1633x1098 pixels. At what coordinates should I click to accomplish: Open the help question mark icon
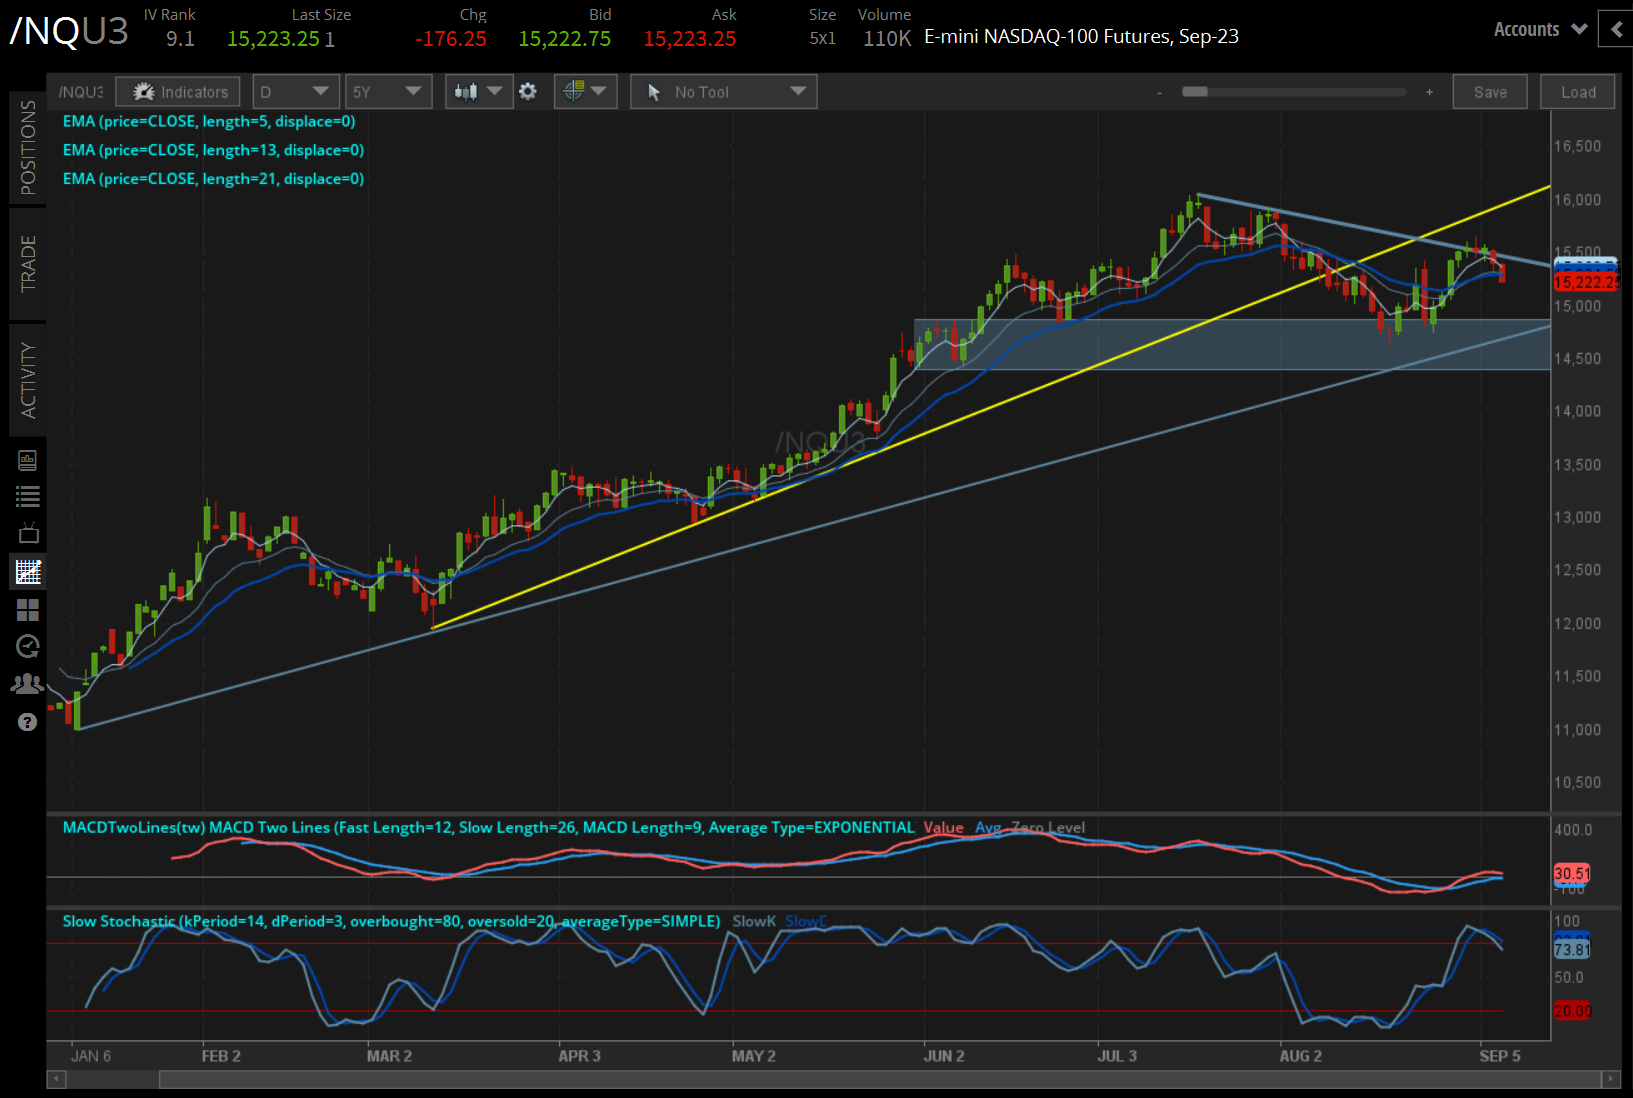pos(28,722)
